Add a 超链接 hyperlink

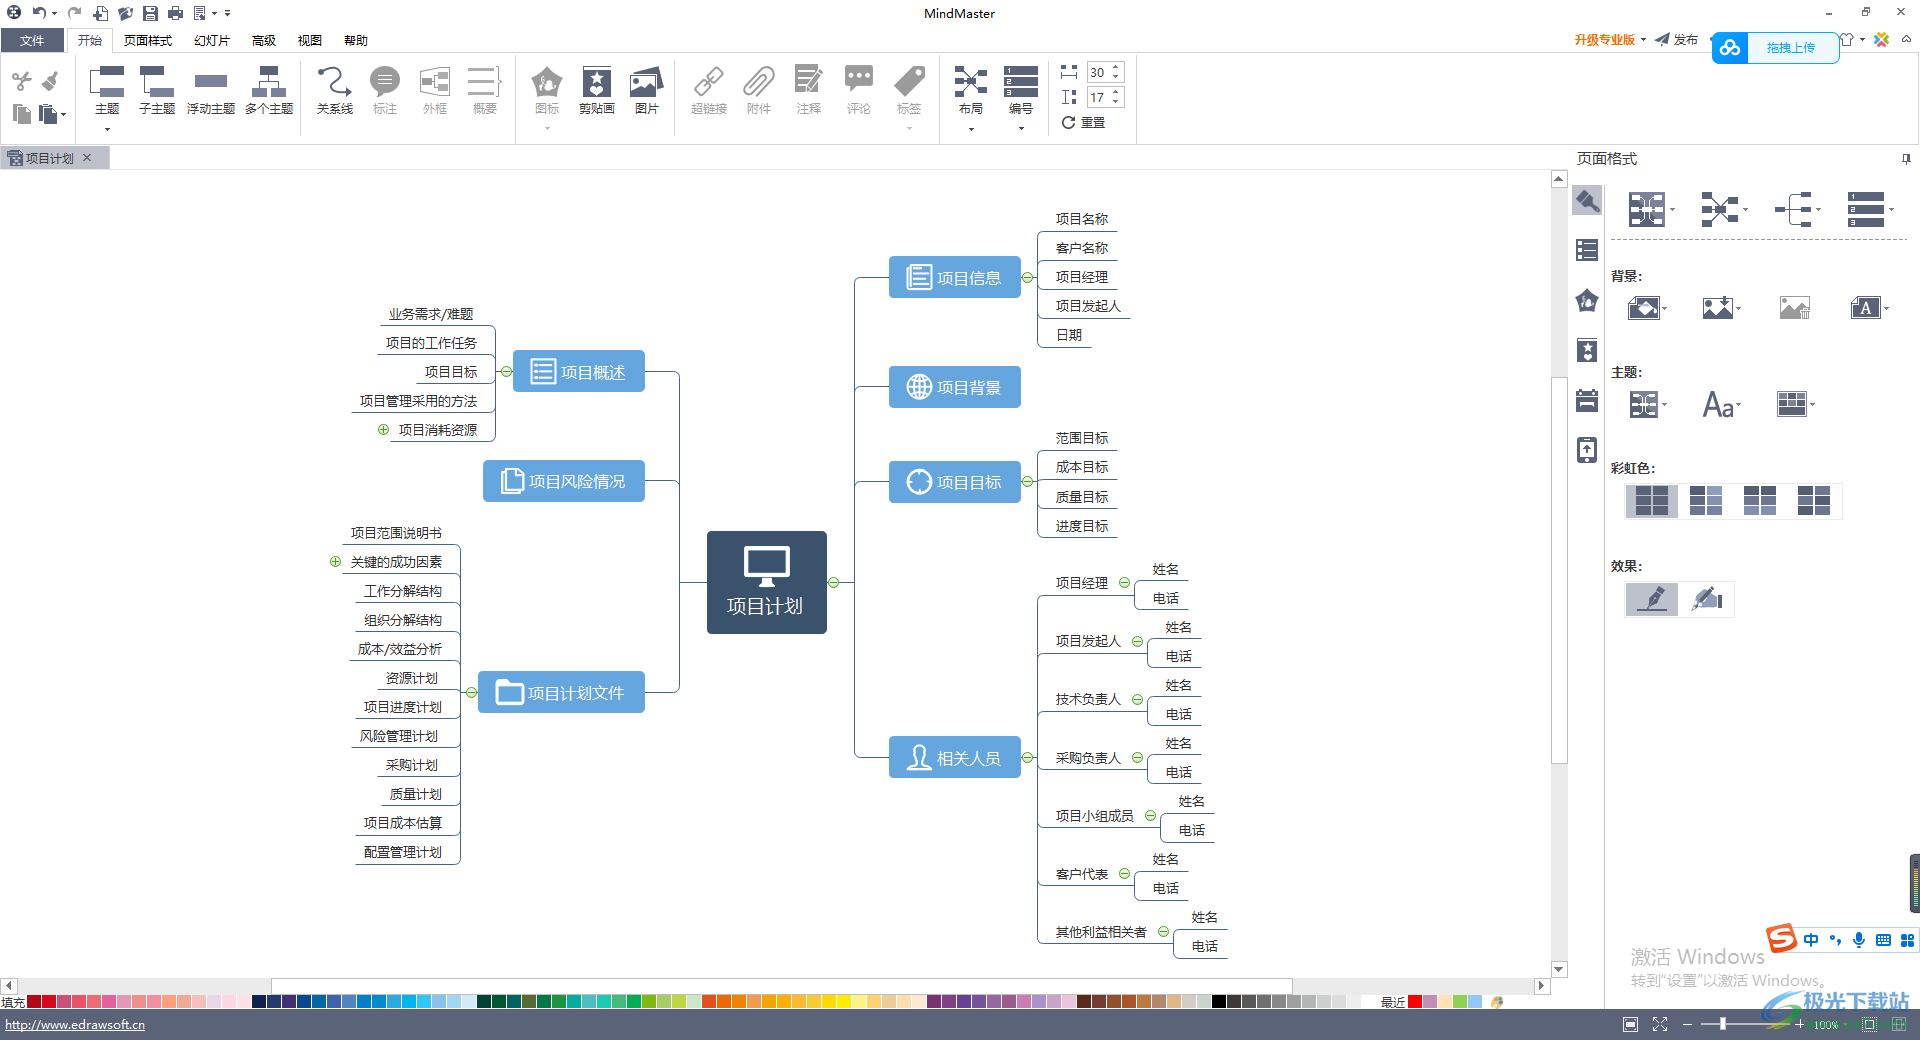point(709,90)
